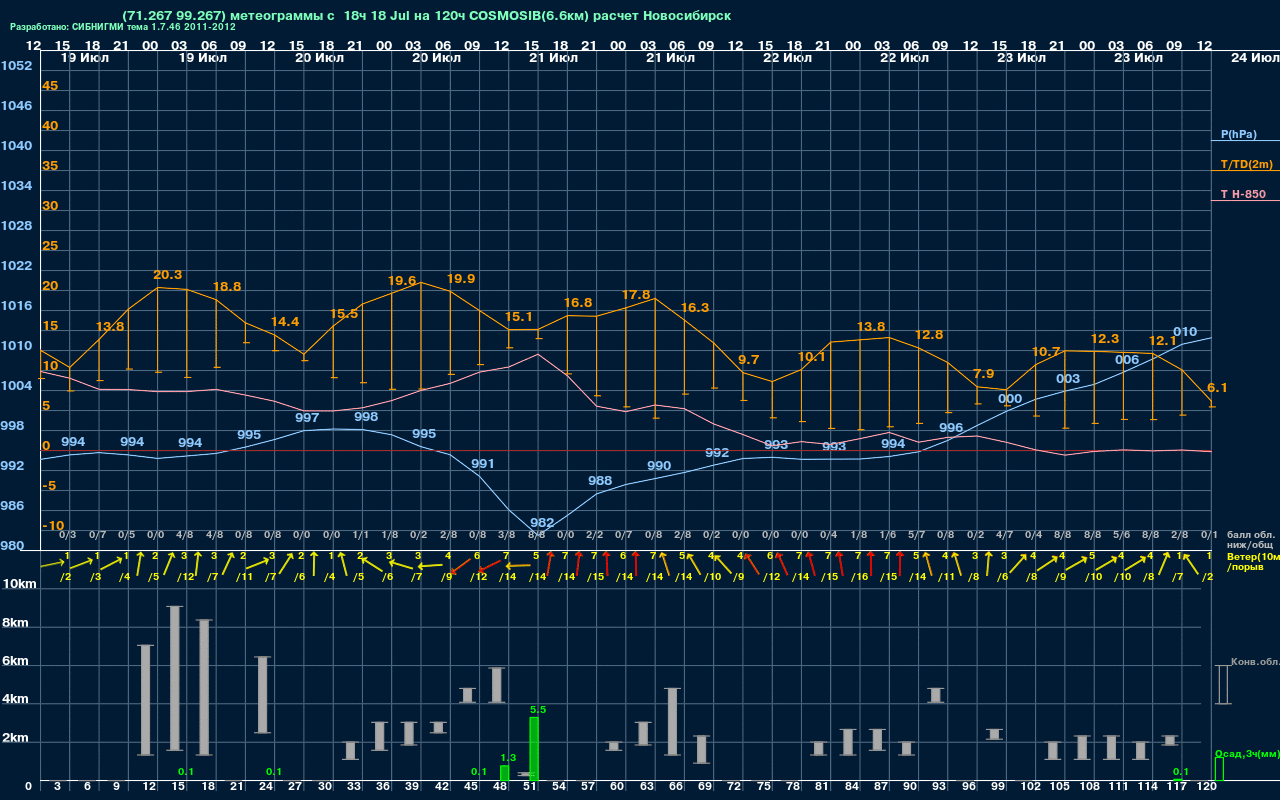Click the '24 Июл' date label
The image size is (1280, 800).
coord(1253,58)
